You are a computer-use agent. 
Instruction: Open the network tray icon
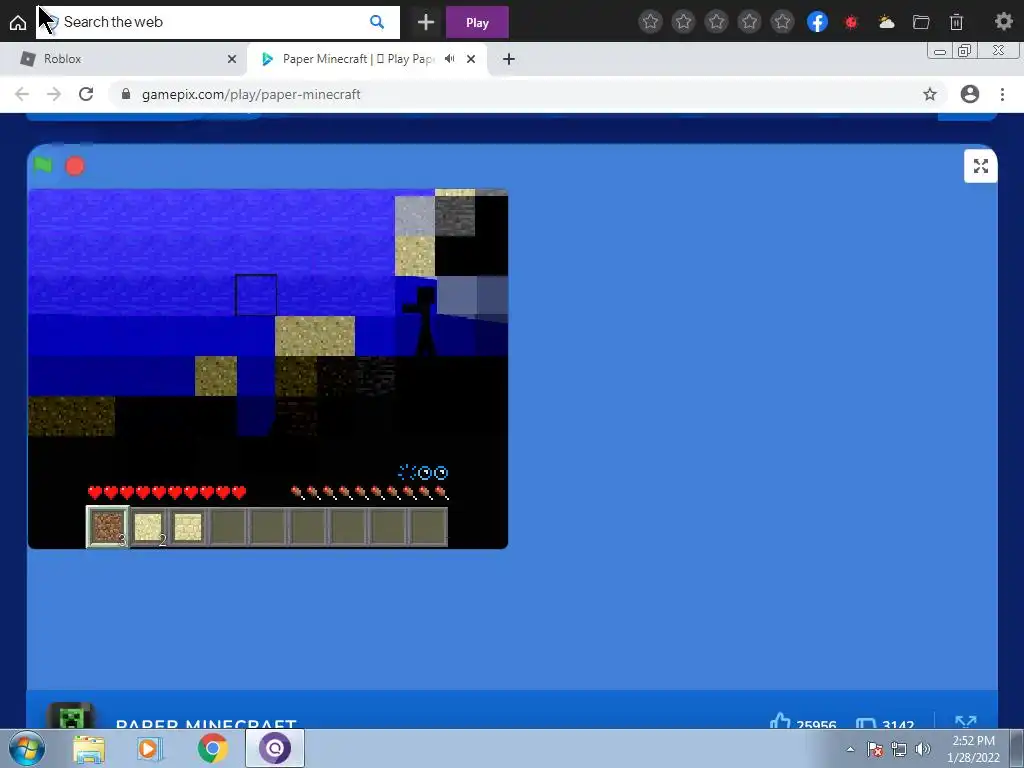899,749
